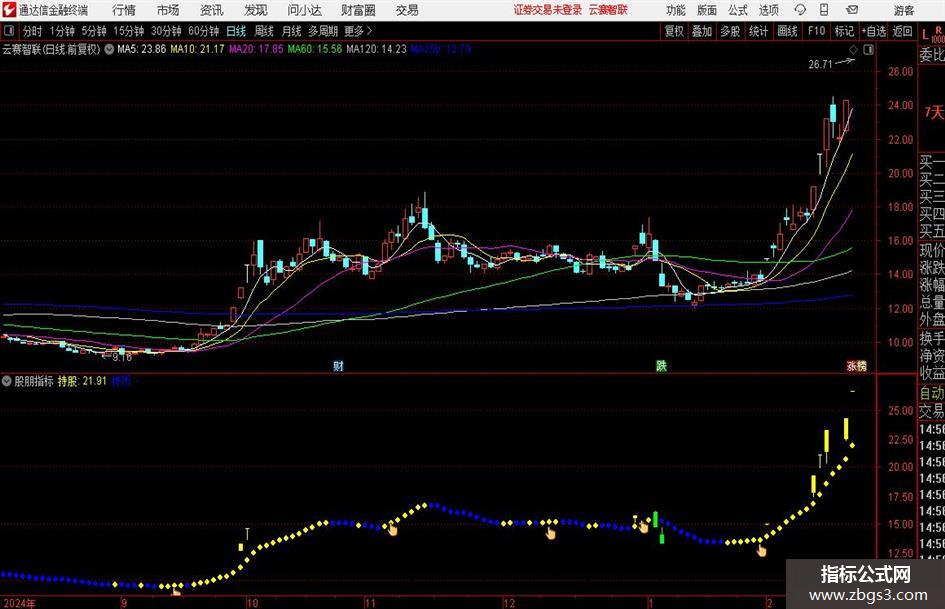Image resolution: width=945 pixels, height=609 pixels.
Task: Open the 功能 menu
Action: (x=675, y=10)
